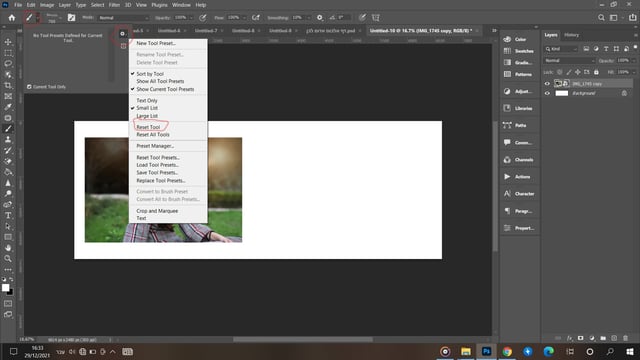640x360 pixels.
Task: Choose Reset All Tools
Action: tap(153, 134)
